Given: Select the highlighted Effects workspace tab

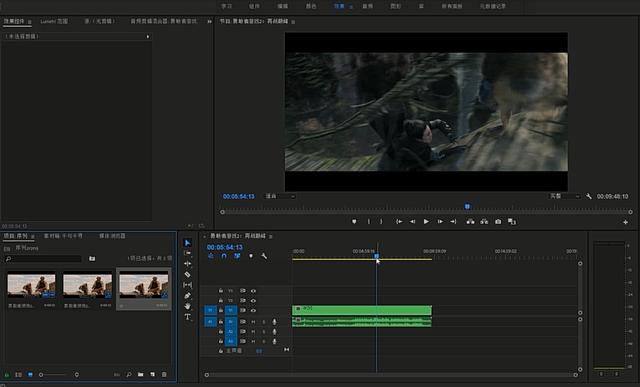Looking at the screenshot, I should coord(339,6).
